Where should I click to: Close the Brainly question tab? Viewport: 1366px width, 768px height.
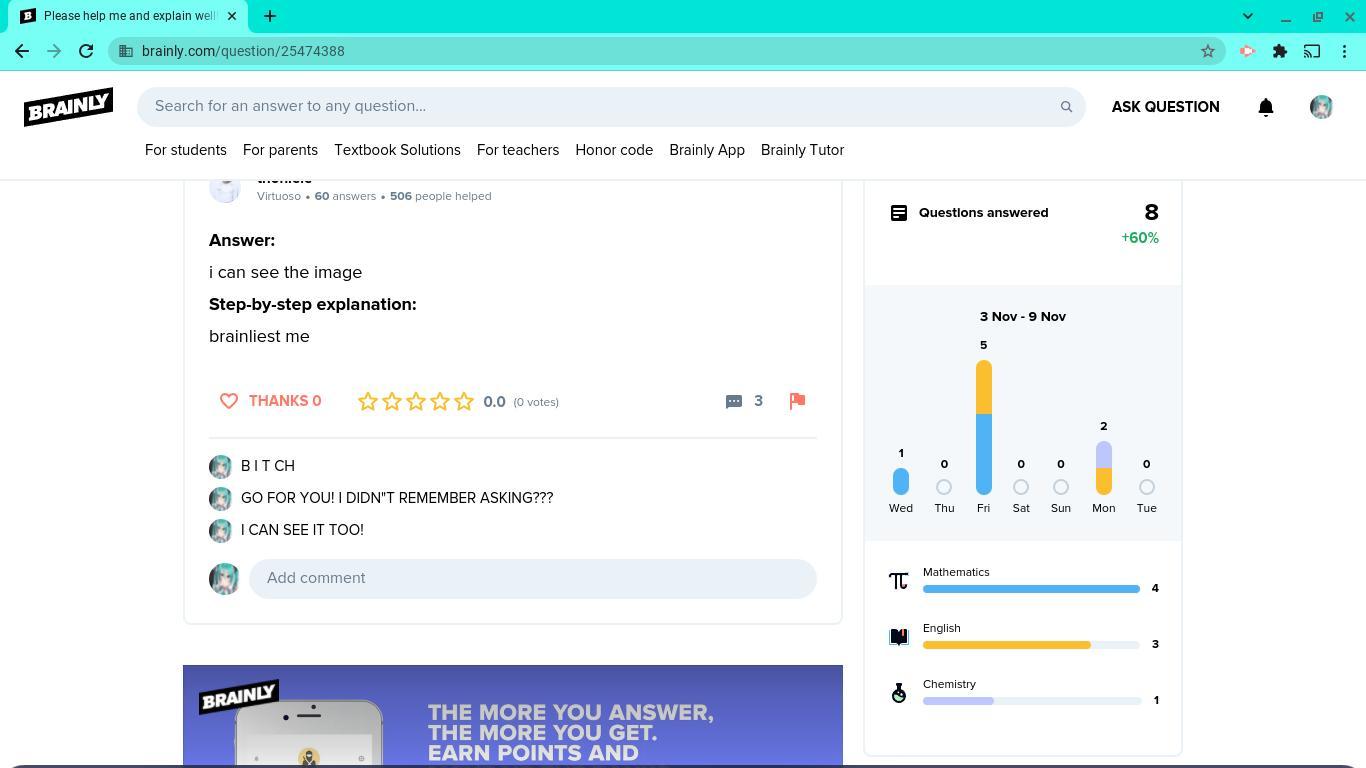pos(232,16)
